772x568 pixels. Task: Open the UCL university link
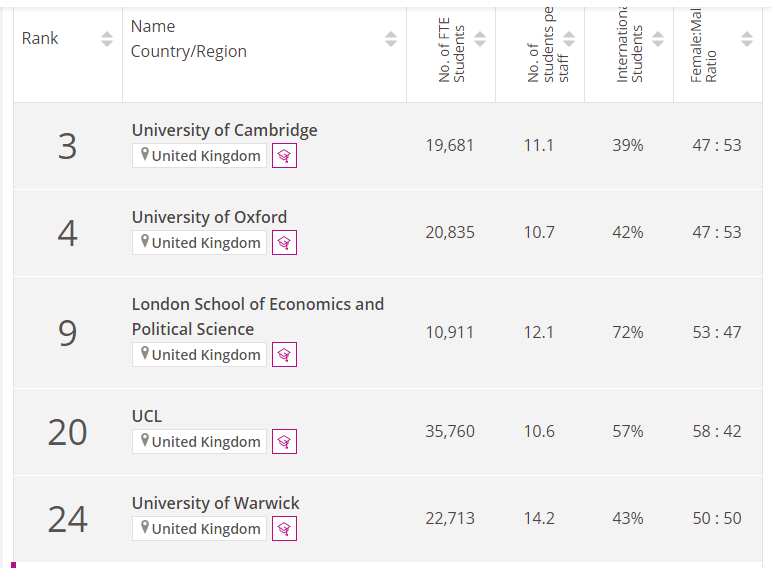coord(147,416)
